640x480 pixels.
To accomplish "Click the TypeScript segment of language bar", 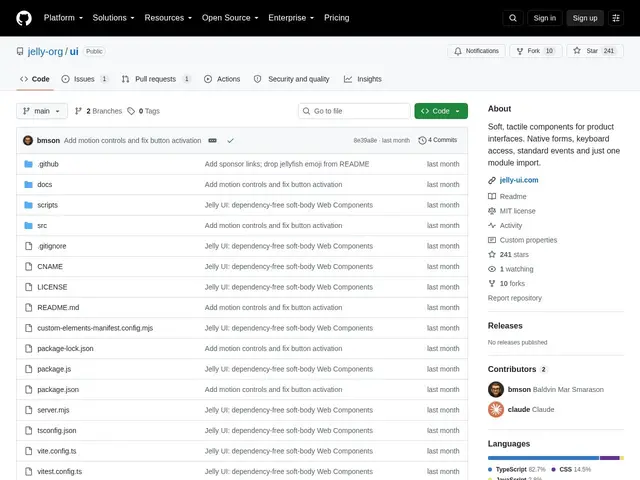I will click(x=543, y=458).
